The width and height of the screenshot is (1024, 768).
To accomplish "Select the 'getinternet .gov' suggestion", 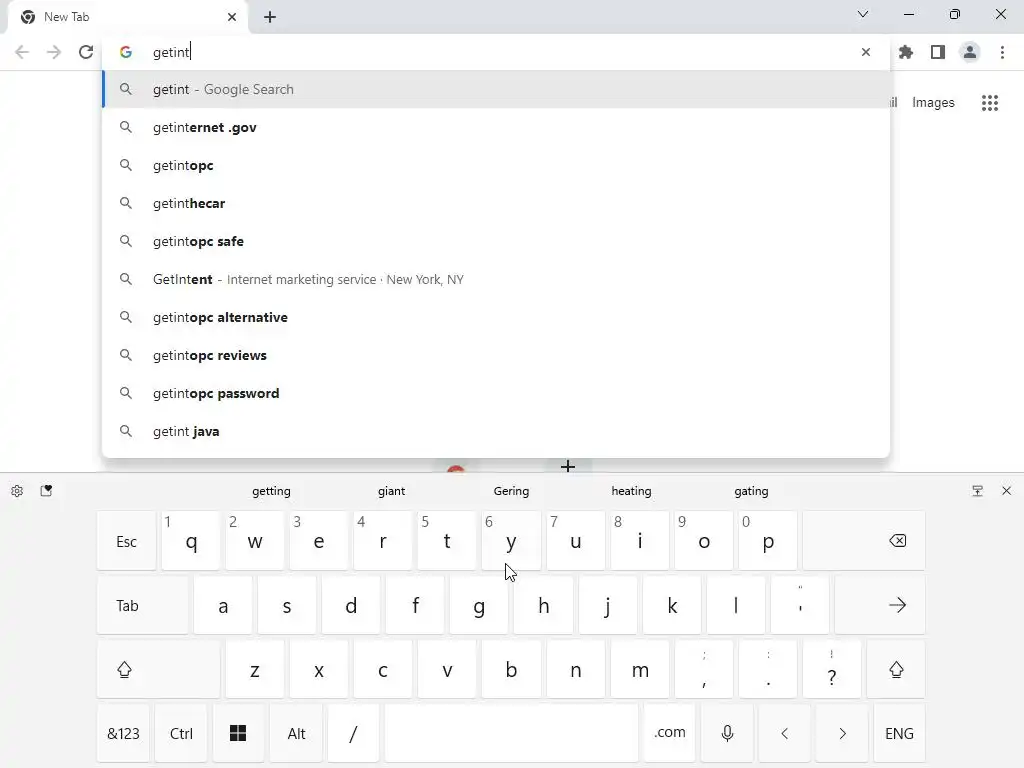I will 496,127.
